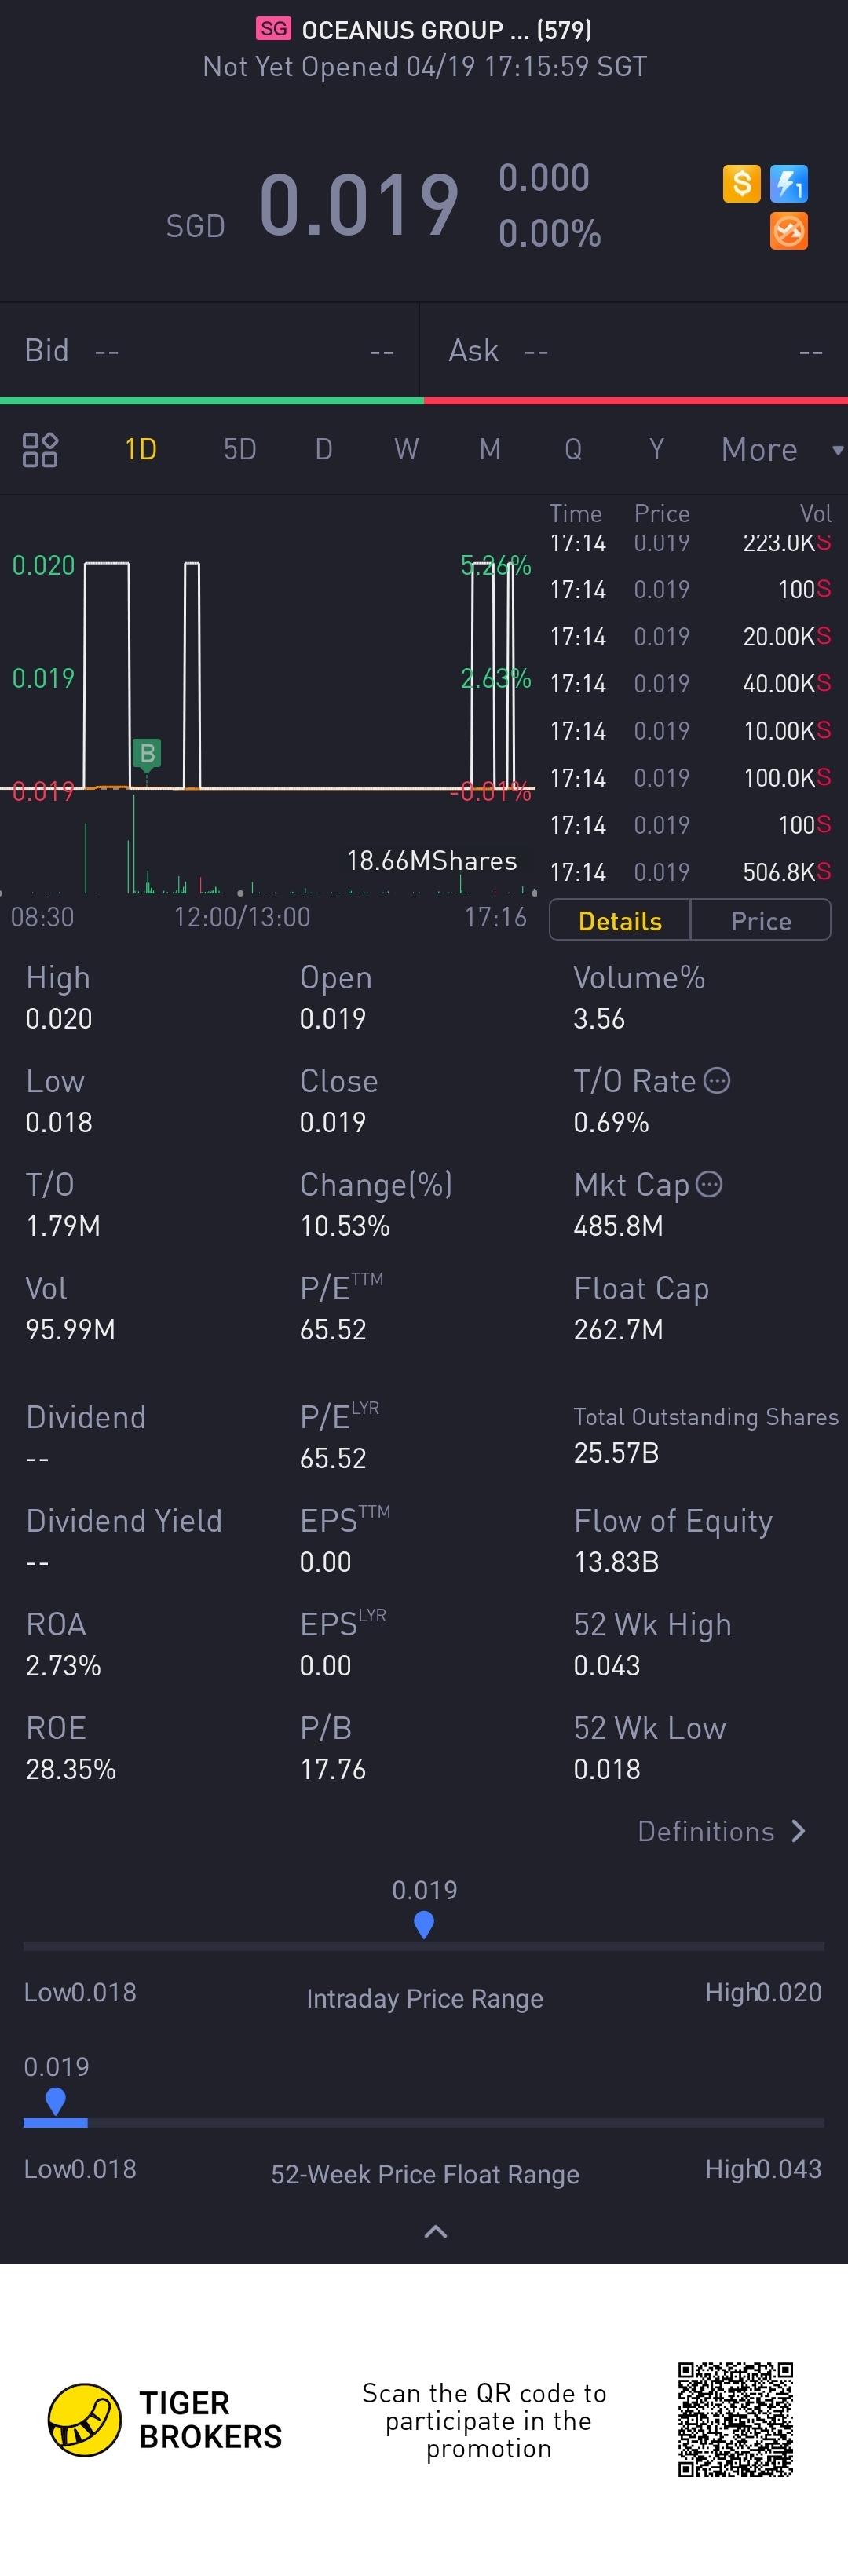Open Definitions link
Viewport: 848px width, 2576px height.
click(721, 1831)
